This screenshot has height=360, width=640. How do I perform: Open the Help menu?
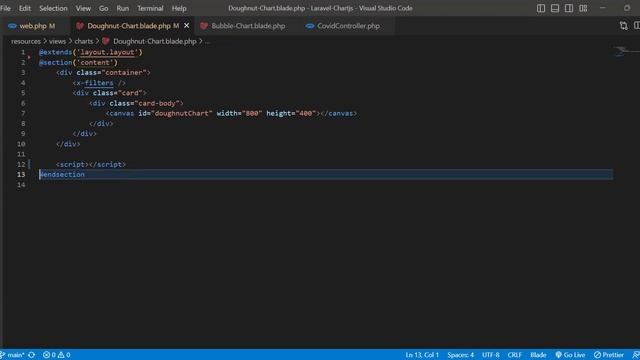click(179, 8)
